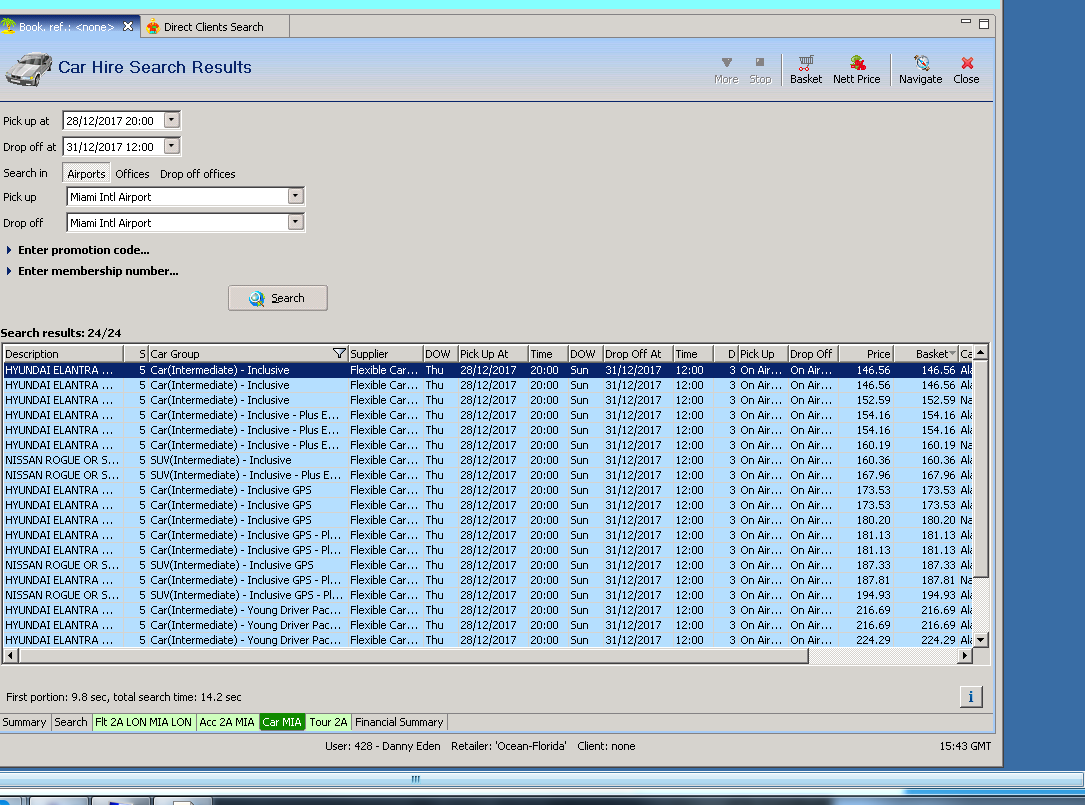This screenshot has width=1085, height=805.
Task: Select the Offices search option
Action: pyautogui.click(x=132, y=174)
